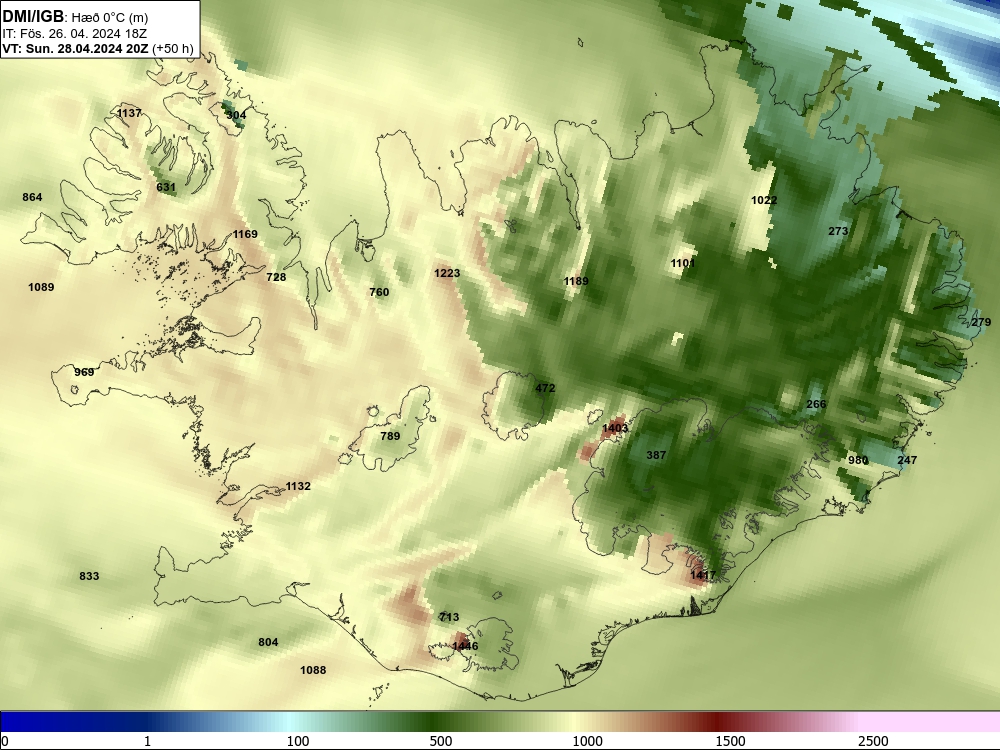Click the 969 value label
Screen dimensions: 1000x750
84,372
